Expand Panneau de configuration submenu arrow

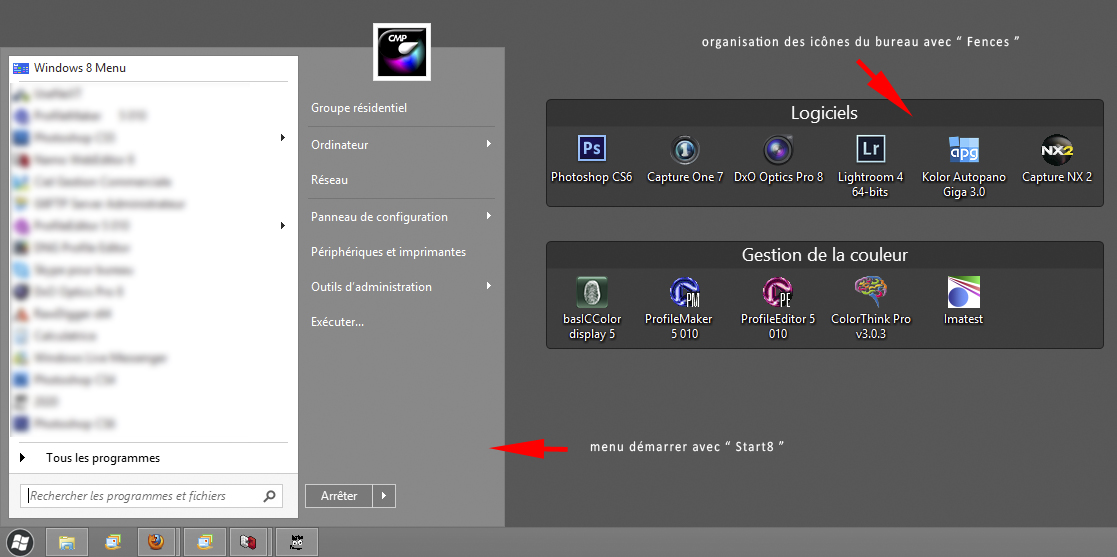click(x=489, y=216)
